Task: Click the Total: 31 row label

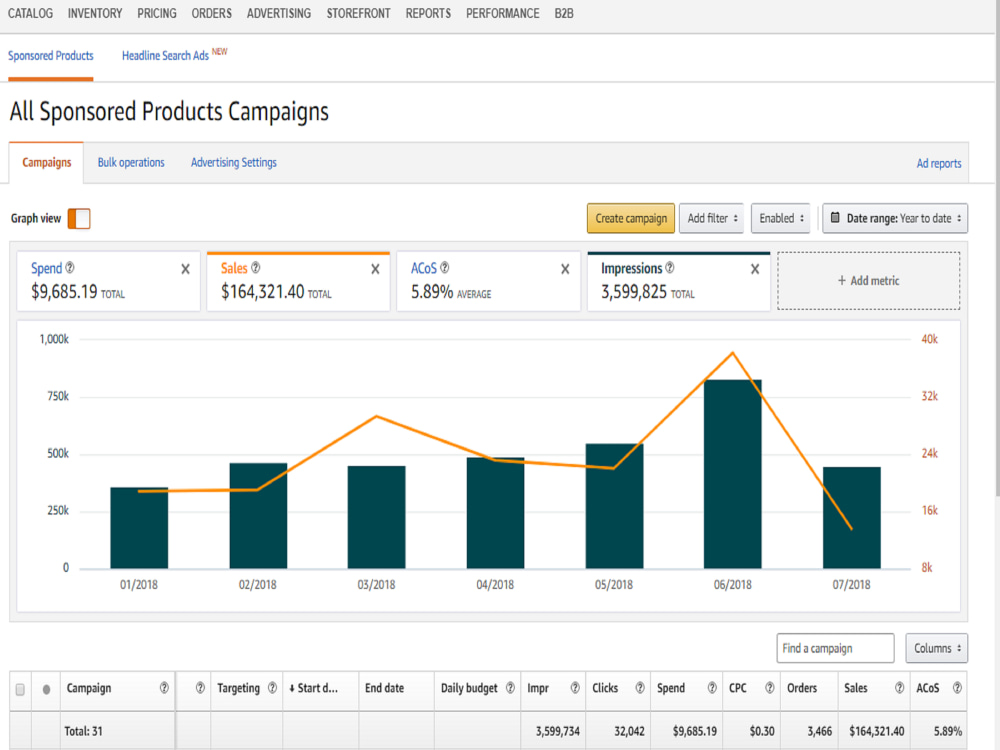Action: pyautogui.click(x=83, y=731)
